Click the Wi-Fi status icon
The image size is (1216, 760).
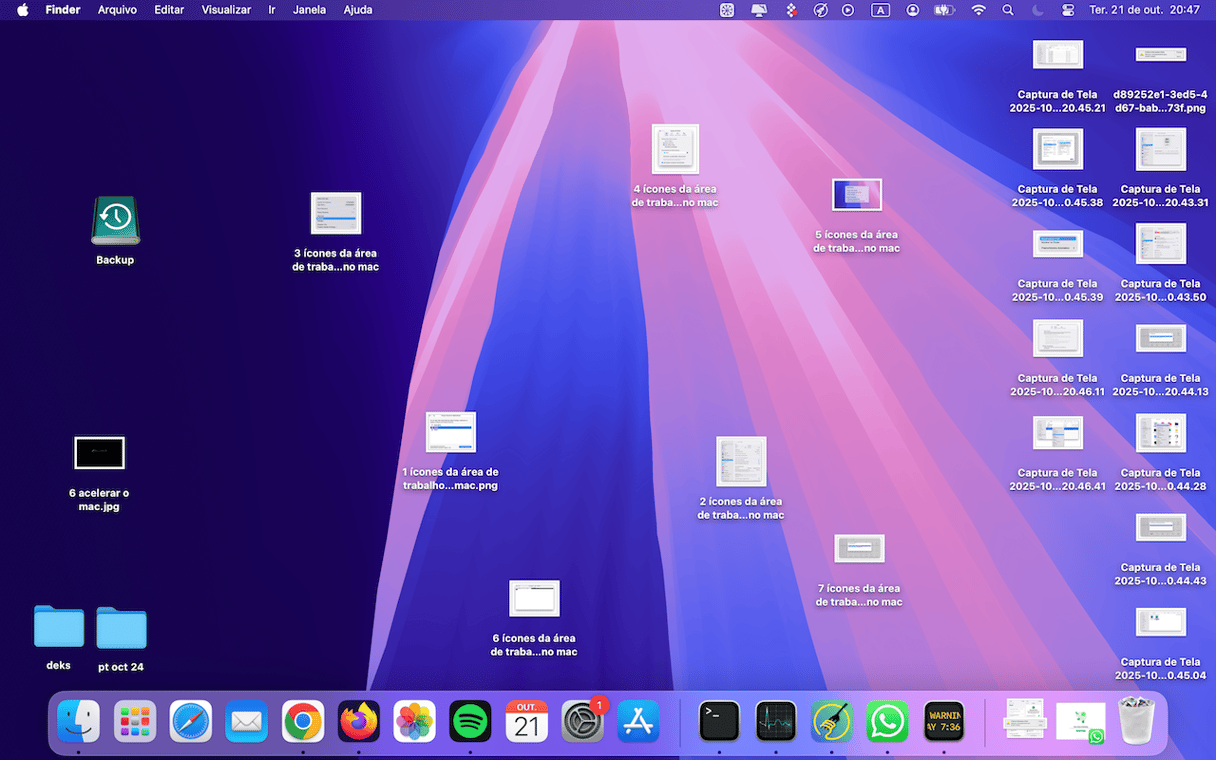(x=978, y=10)
